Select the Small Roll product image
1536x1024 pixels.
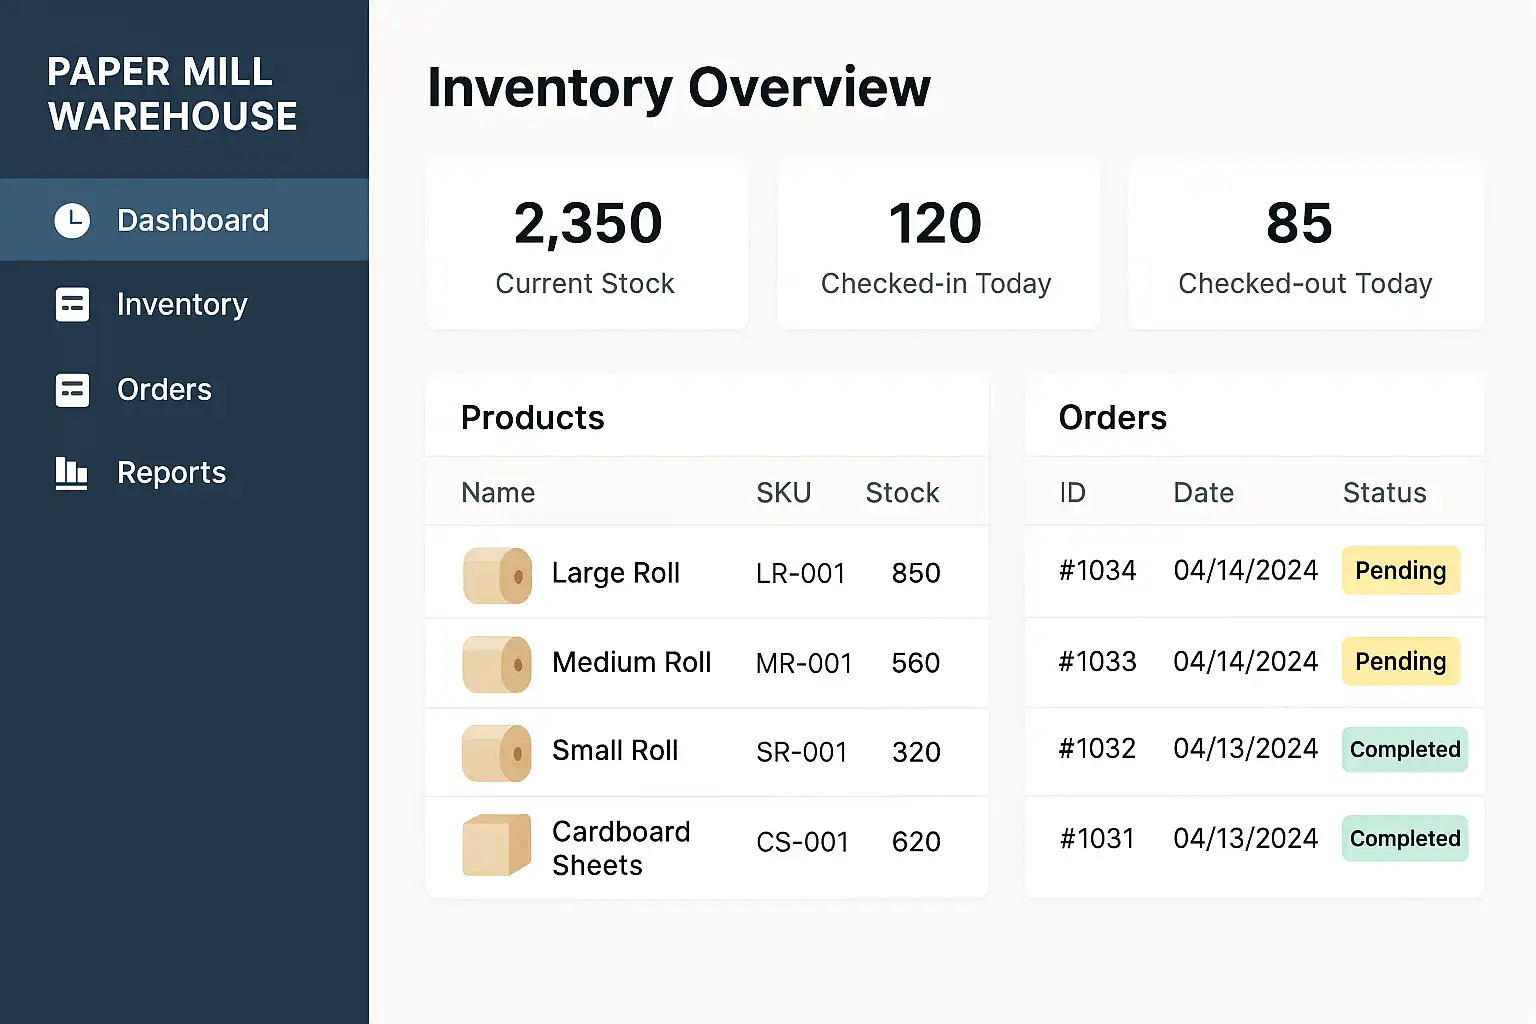point(497,753)
